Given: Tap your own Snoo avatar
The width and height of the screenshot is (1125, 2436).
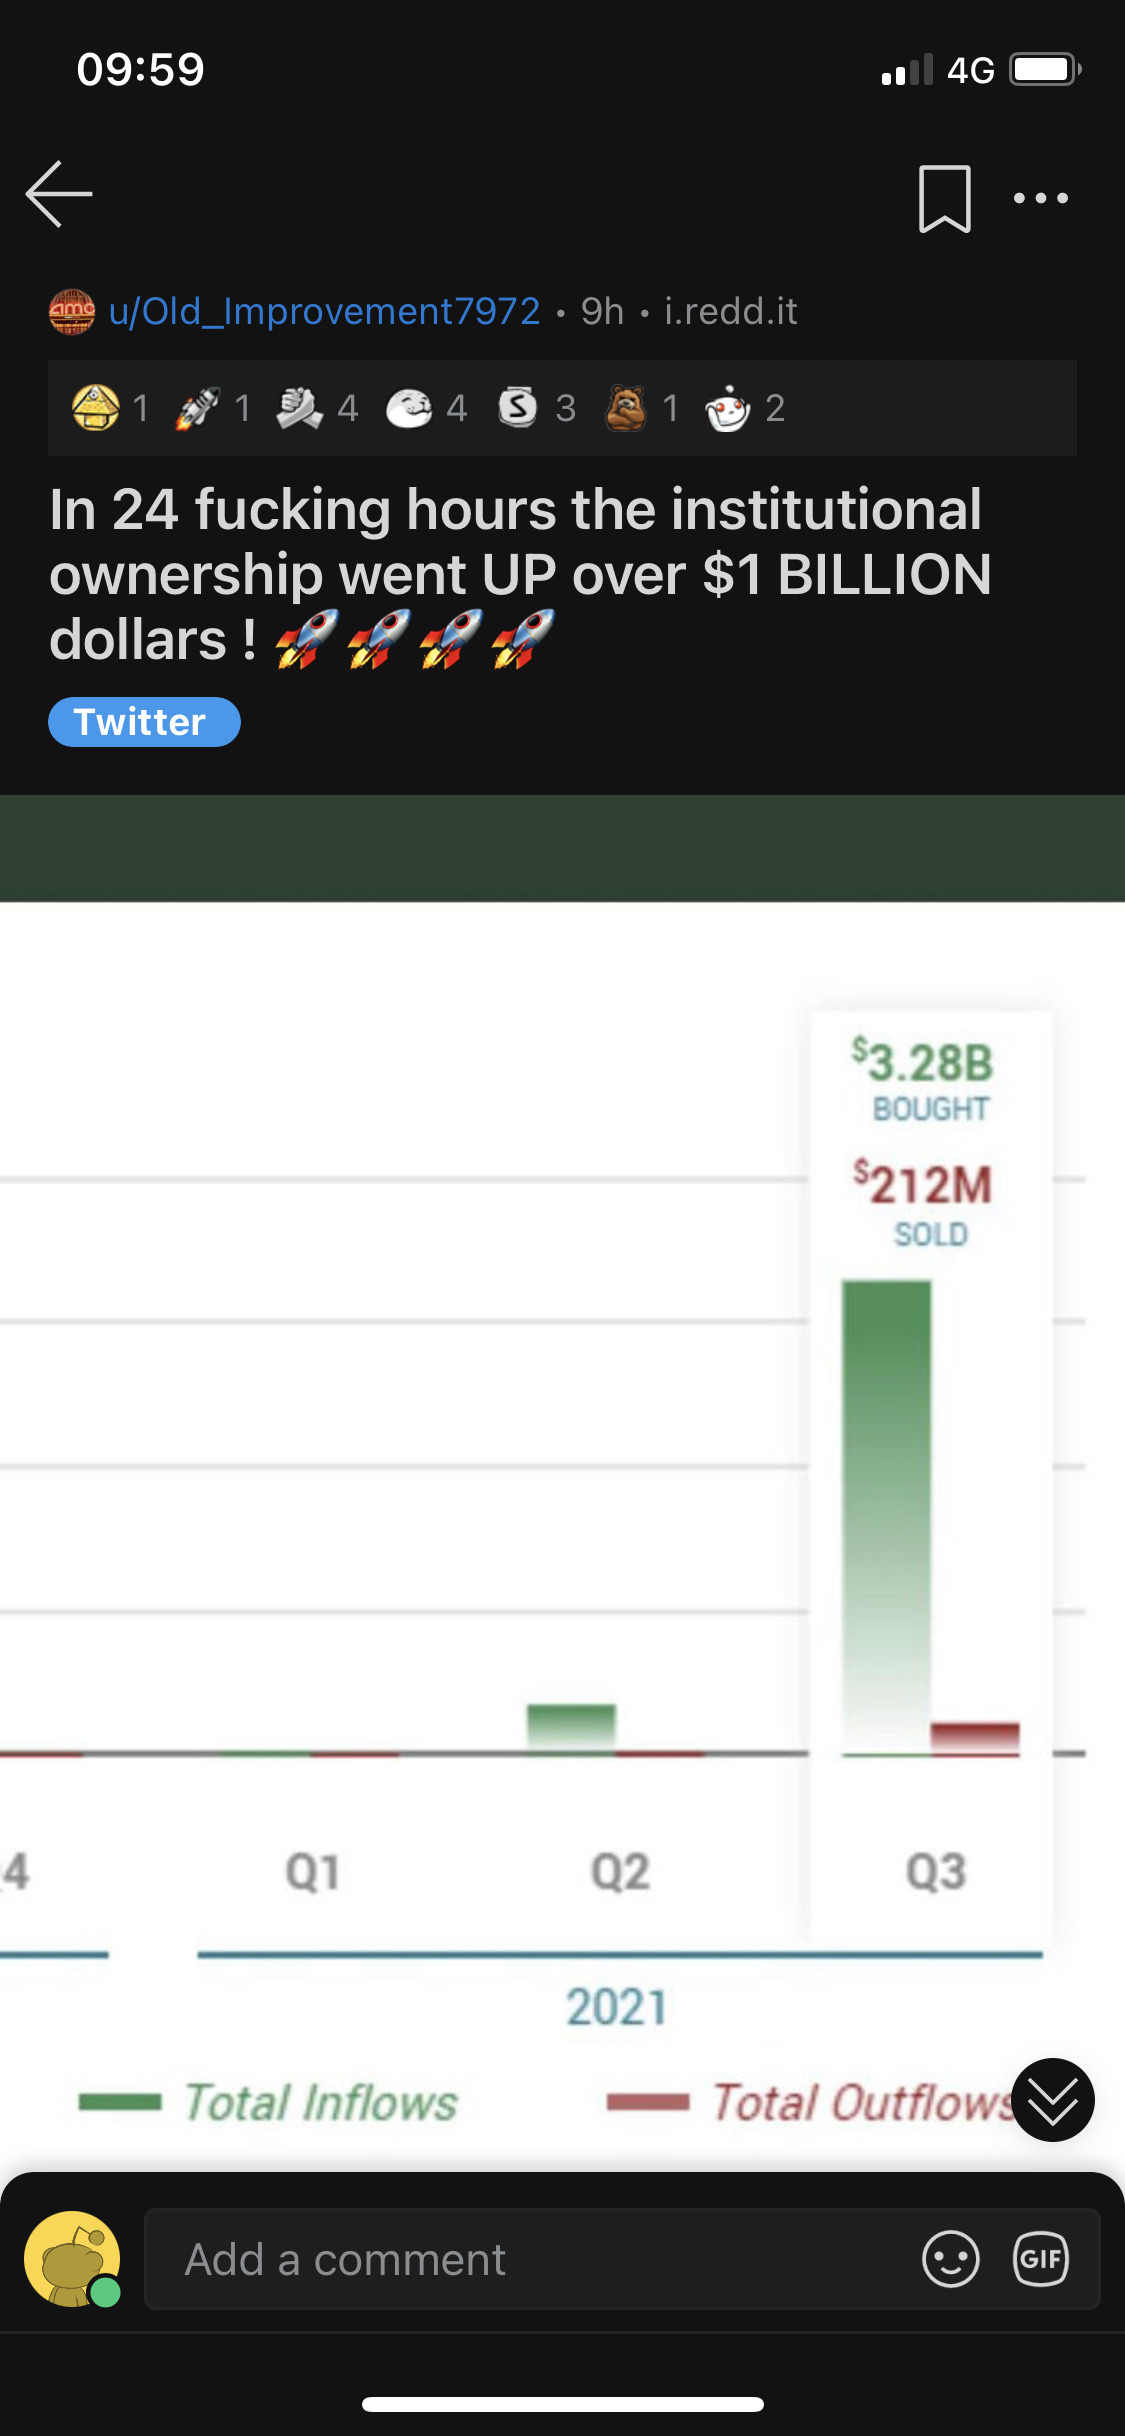Looking at the screenshot, I should point(72,2259).
